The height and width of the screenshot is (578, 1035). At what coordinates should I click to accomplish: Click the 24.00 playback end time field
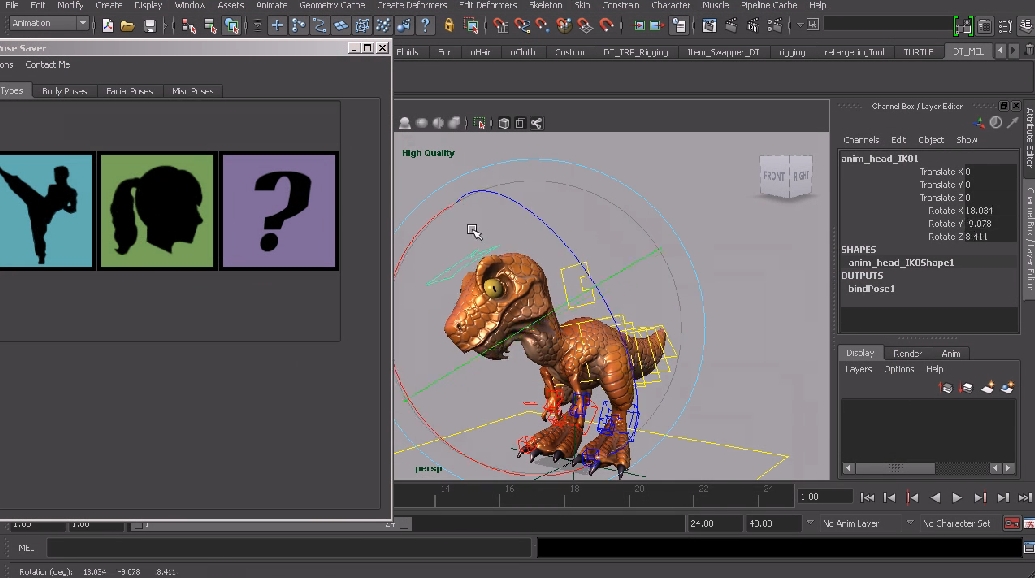pos(714,523)
